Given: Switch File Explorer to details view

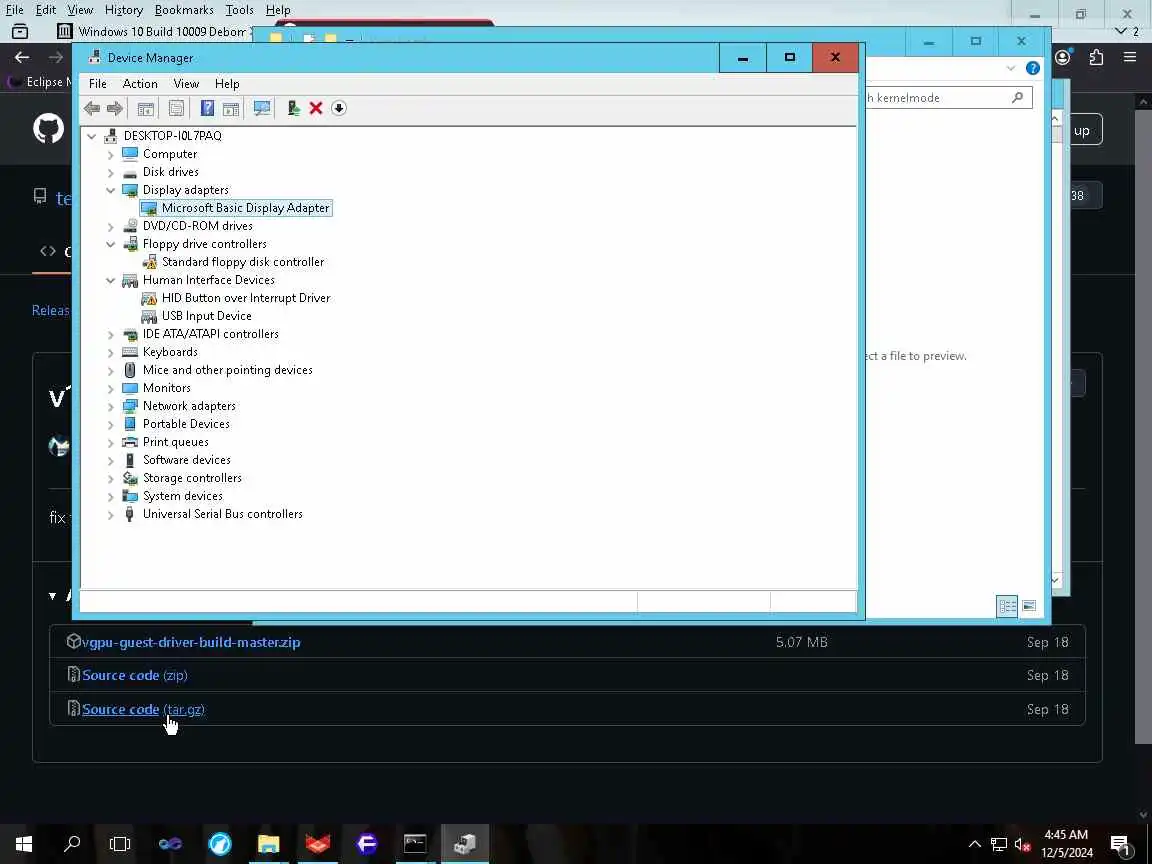Looking at the screenshot, I should click(x=1007, y=606).
